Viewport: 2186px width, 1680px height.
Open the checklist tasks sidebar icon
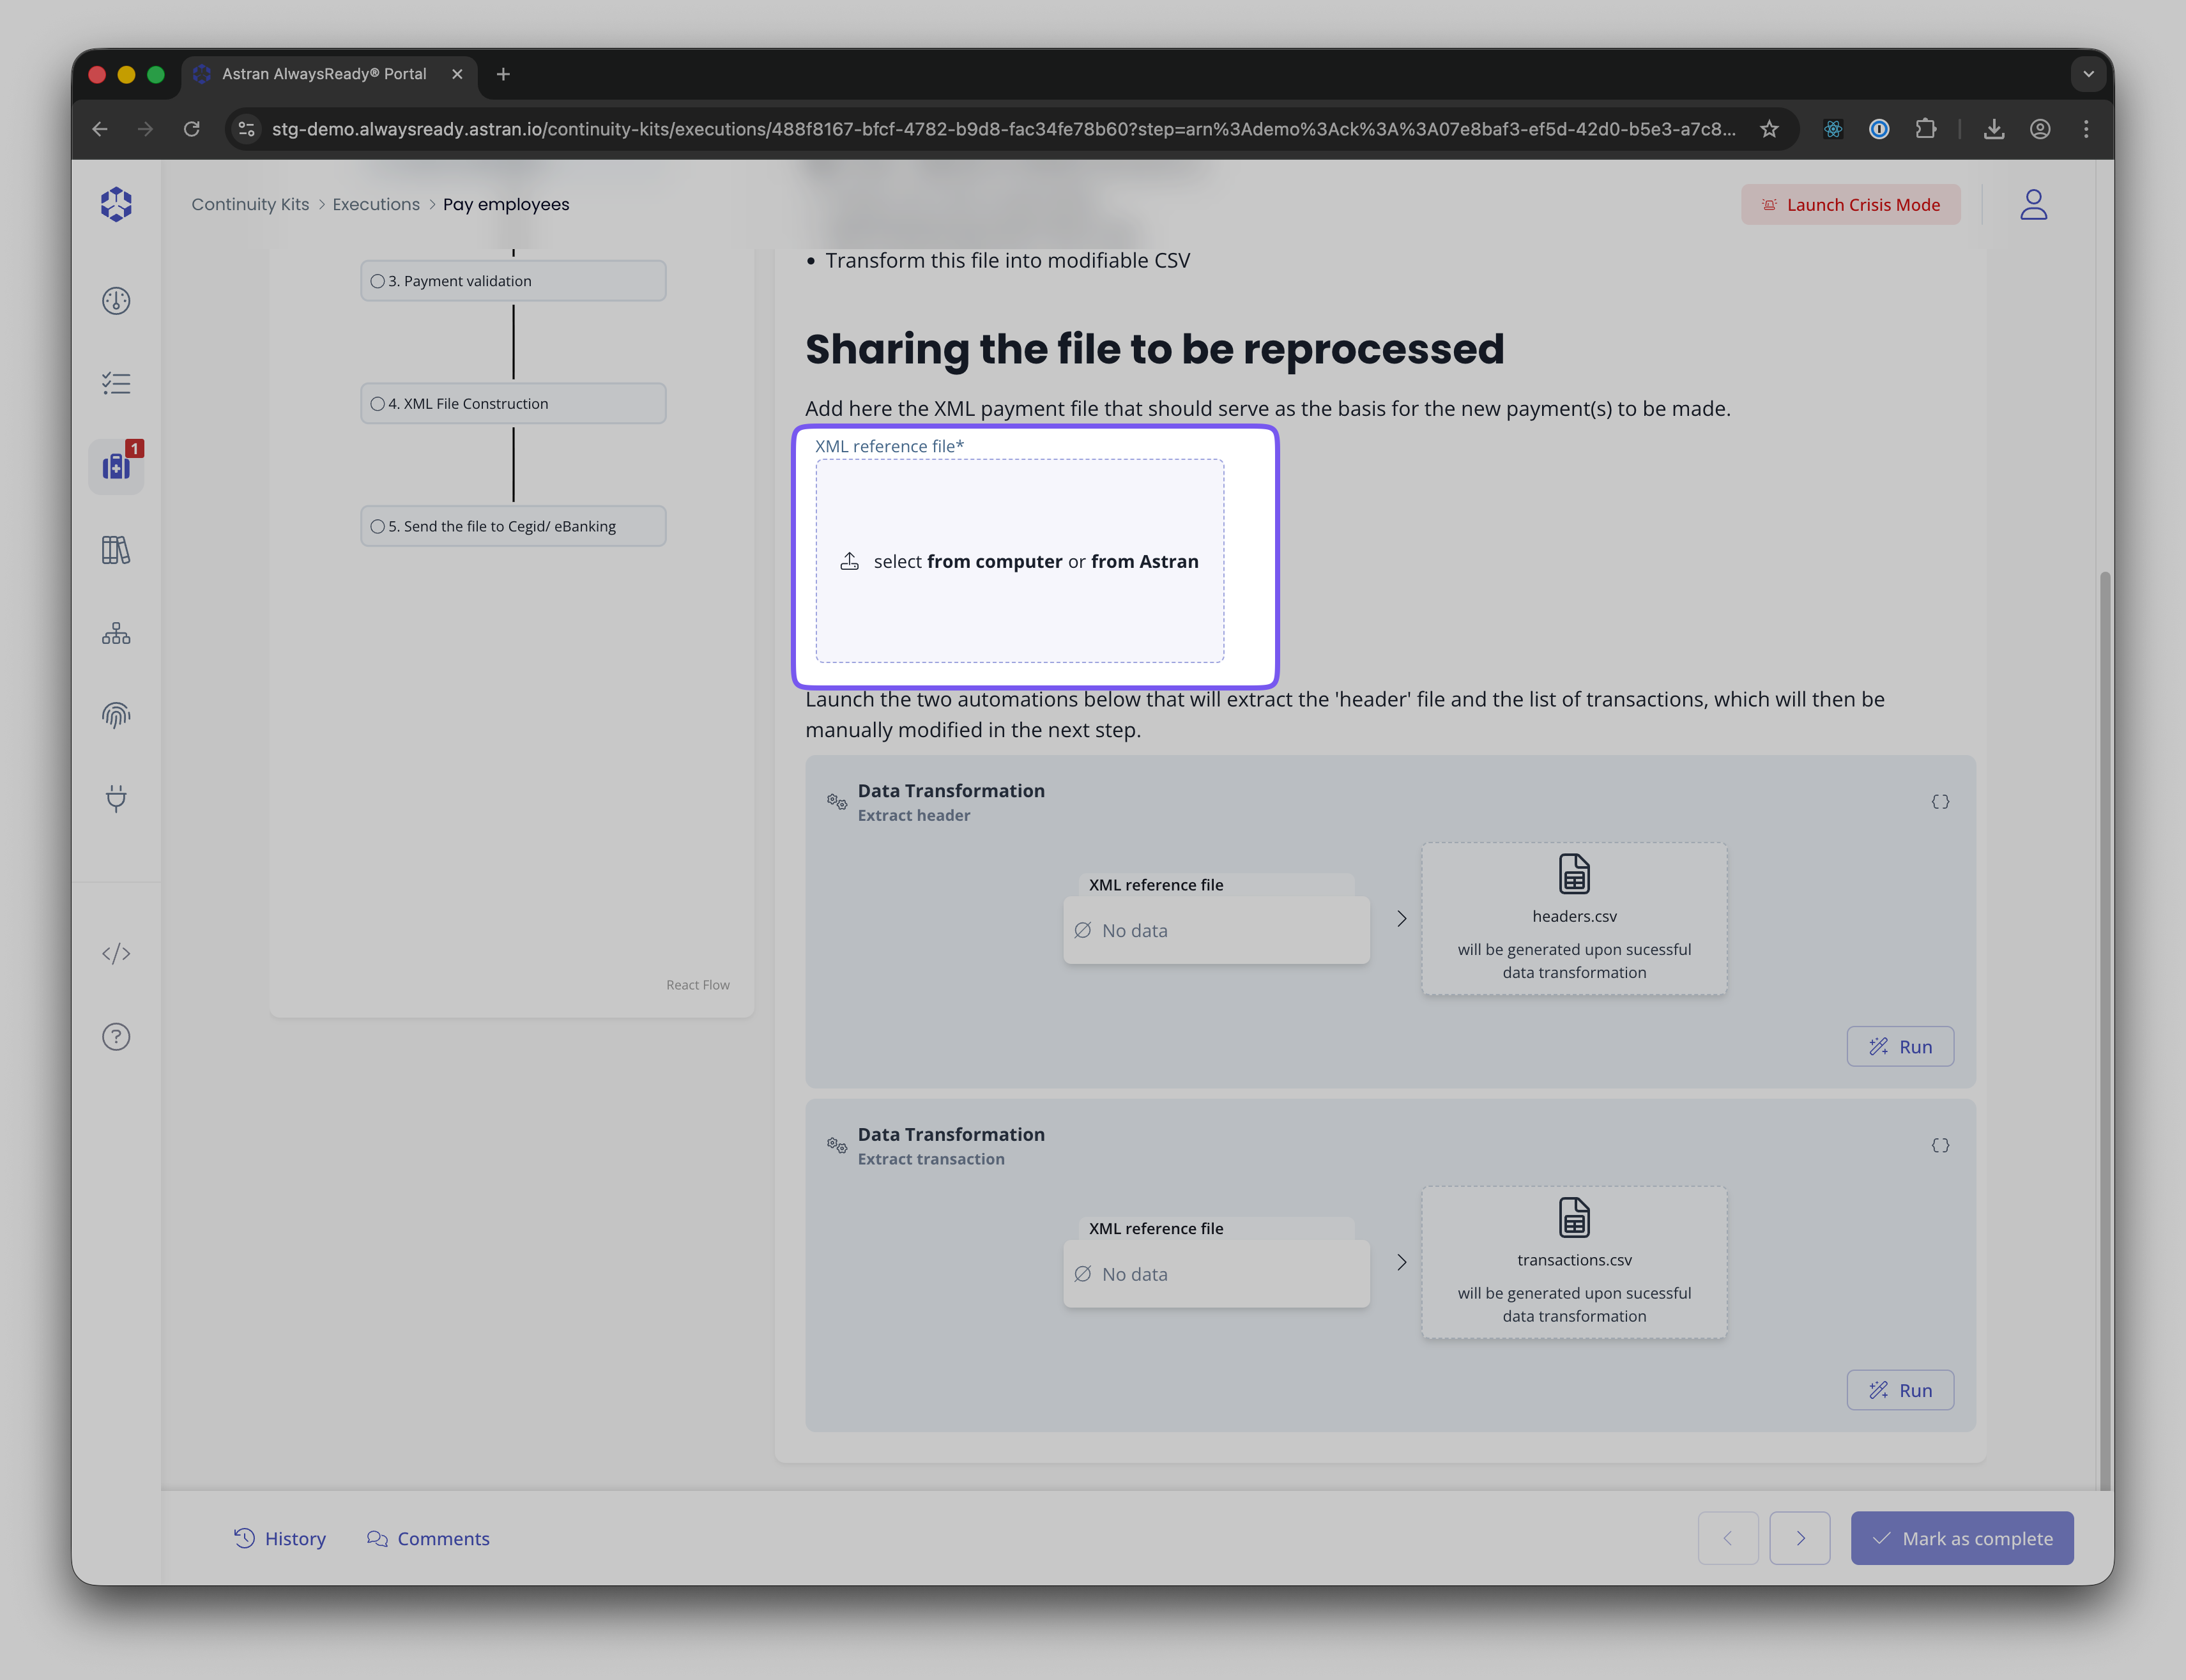point(116,384)
